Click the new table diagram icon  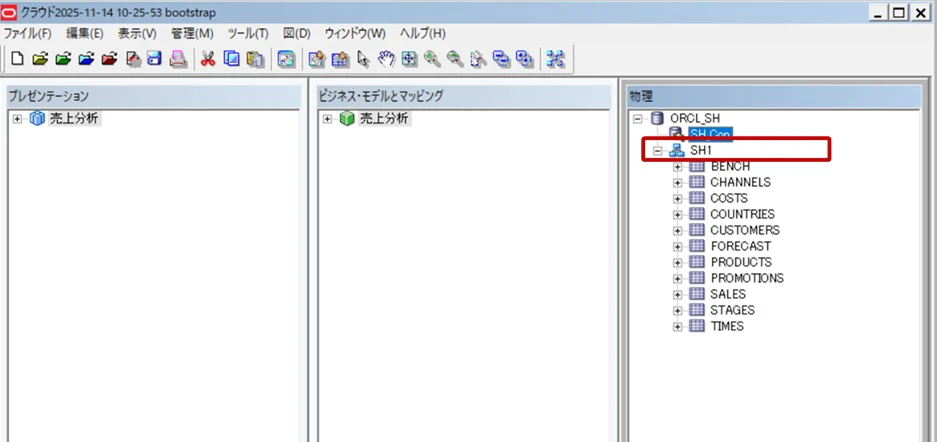pyautogui.click(x=317, y=59)
